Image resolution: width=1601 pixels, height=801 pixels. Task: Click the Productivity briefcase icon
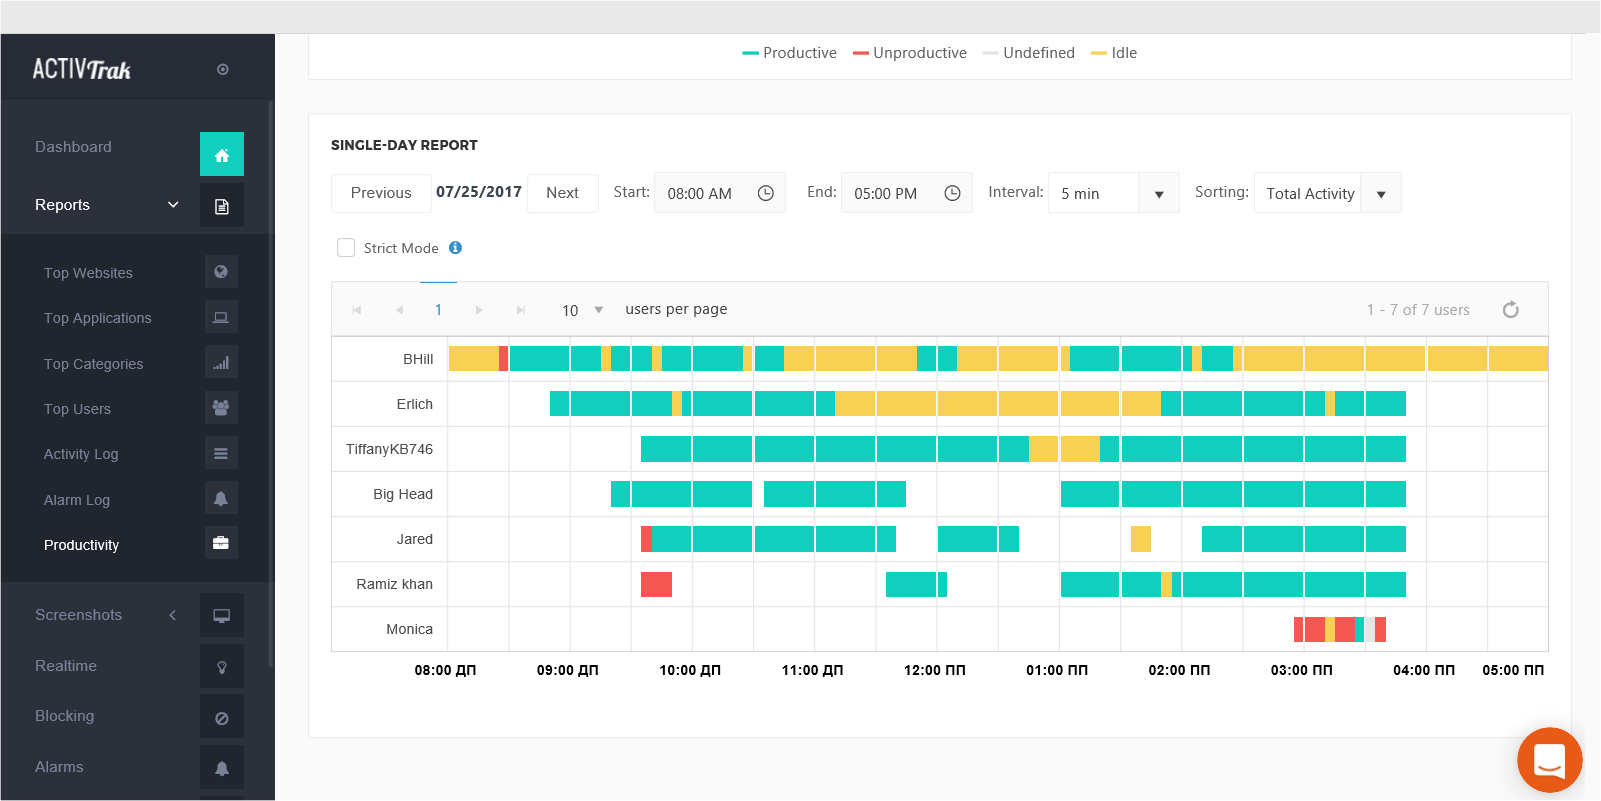click(x=221, y=543)
